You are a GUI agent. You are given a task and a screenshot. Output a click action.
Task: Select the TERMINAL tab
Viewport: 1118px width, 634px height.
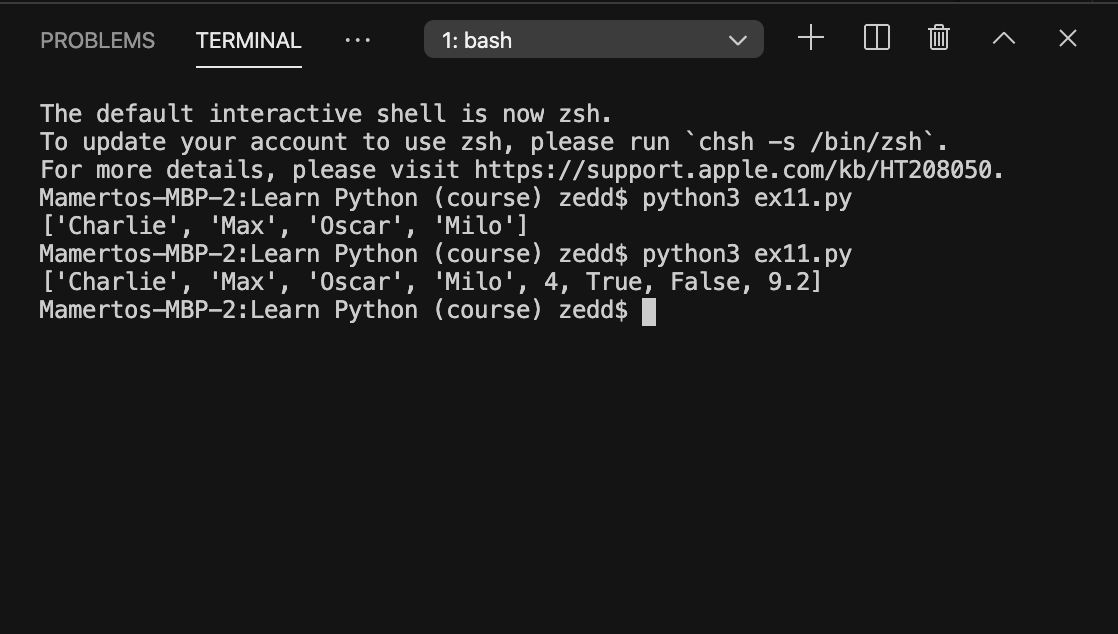tap(248, 42)
